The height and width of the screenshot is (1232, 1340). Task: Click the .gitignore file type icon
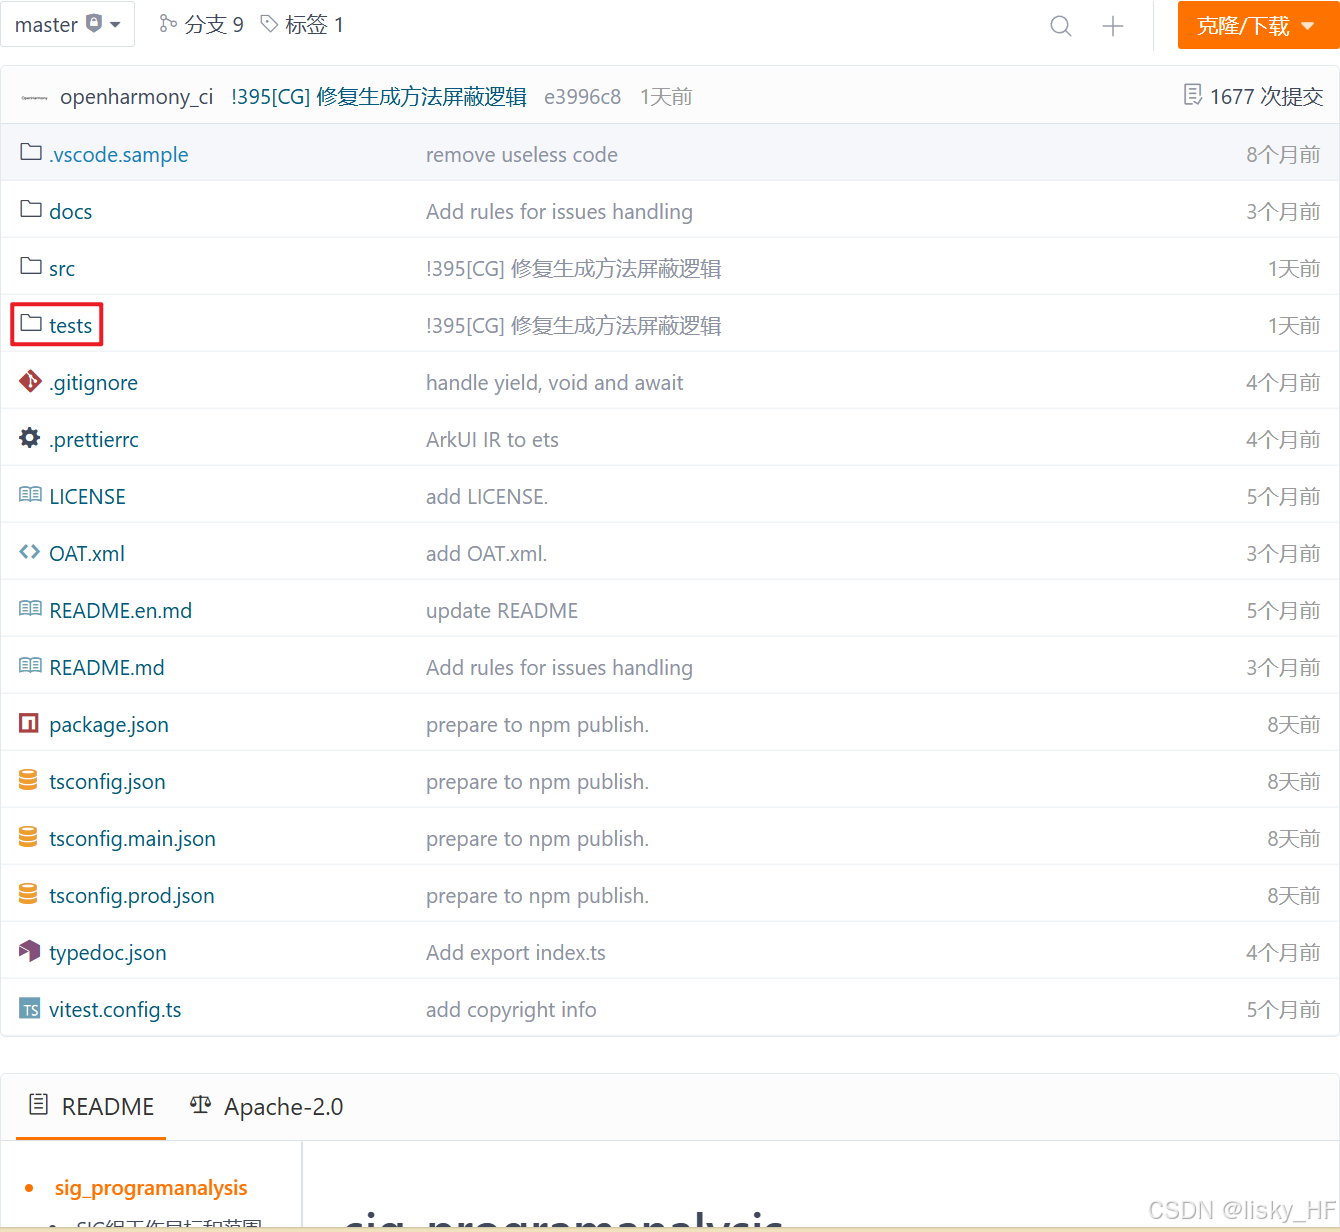[29, 381]
